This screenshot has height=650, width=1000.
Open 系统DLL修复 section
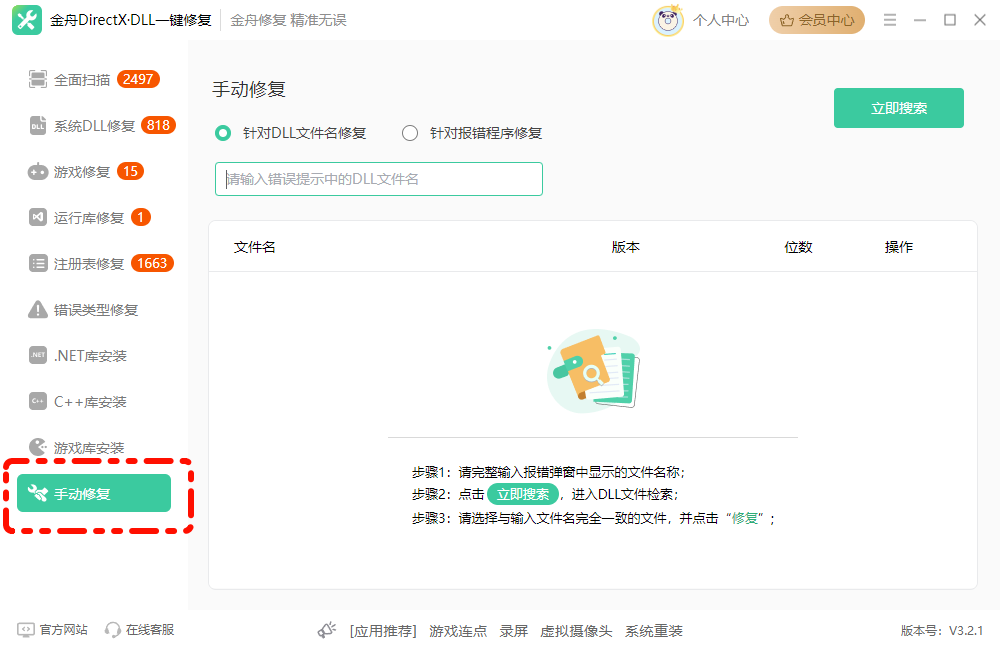(x=94, y=126)
